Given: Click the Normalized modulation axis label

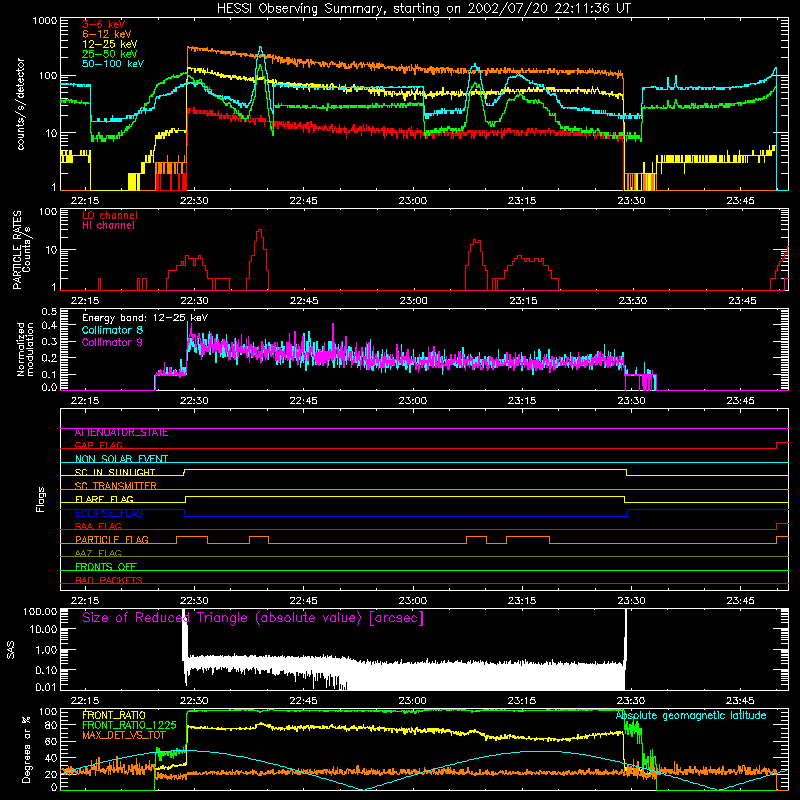Looking at the screenshot, I should pos(25,349).
